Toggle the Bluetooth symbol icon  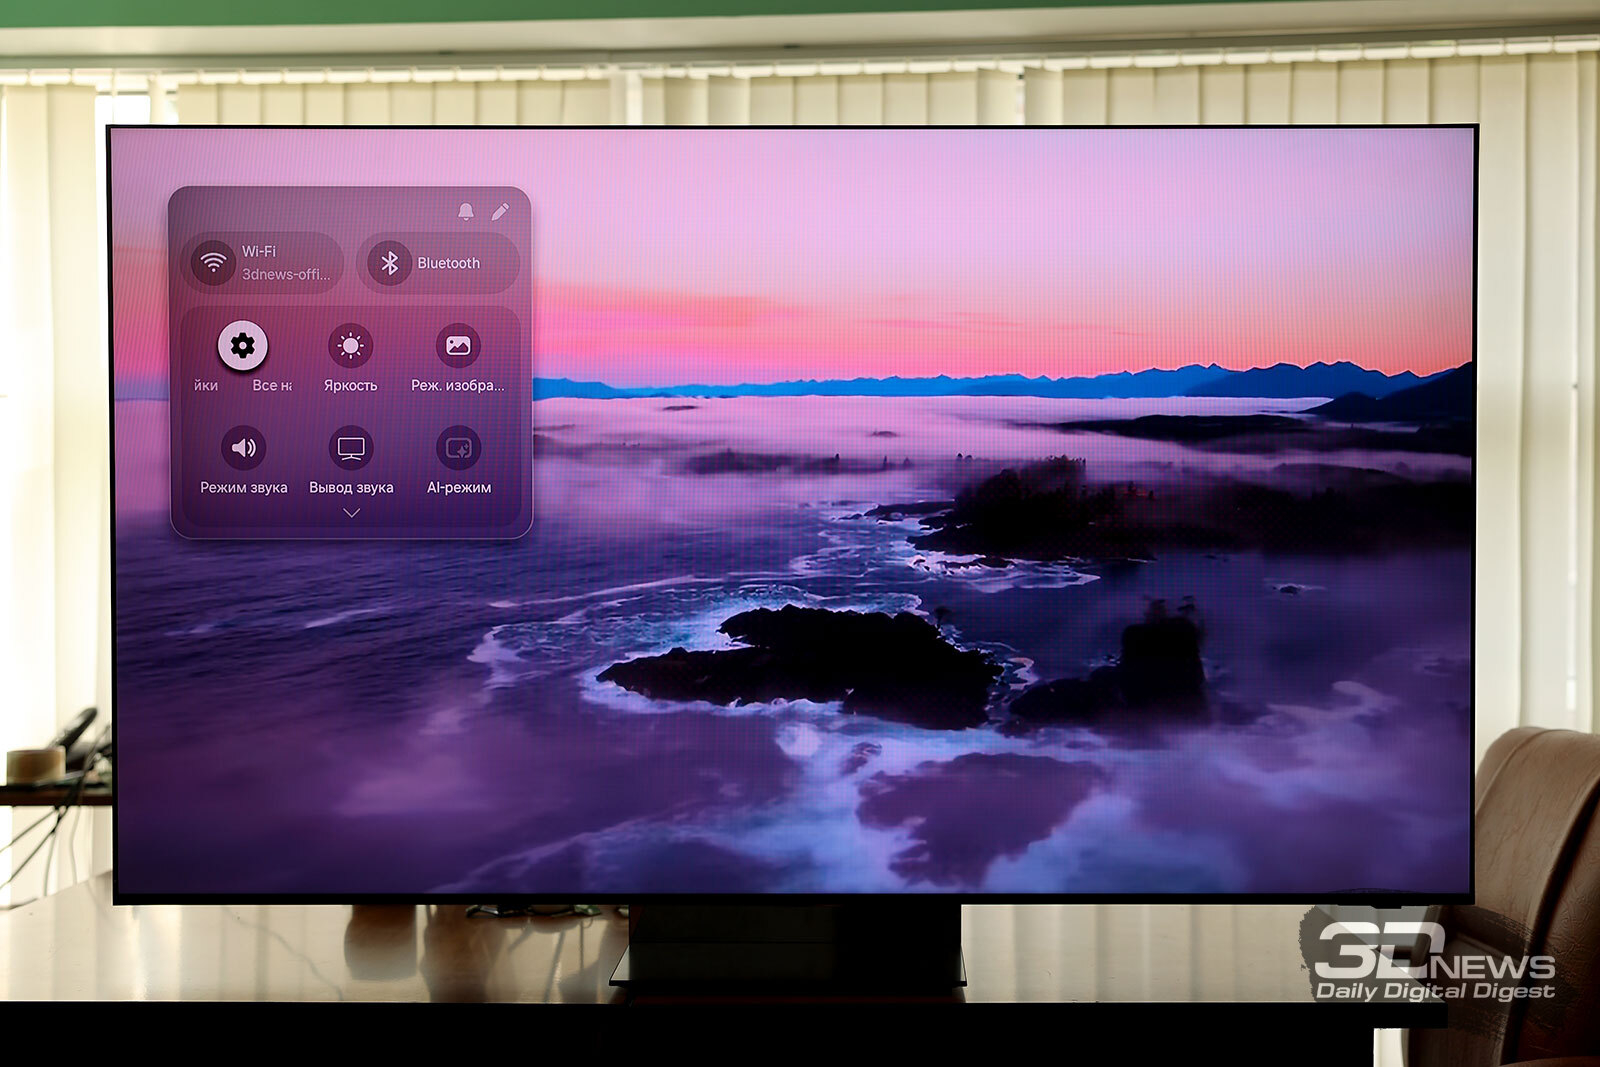point(390,263)
